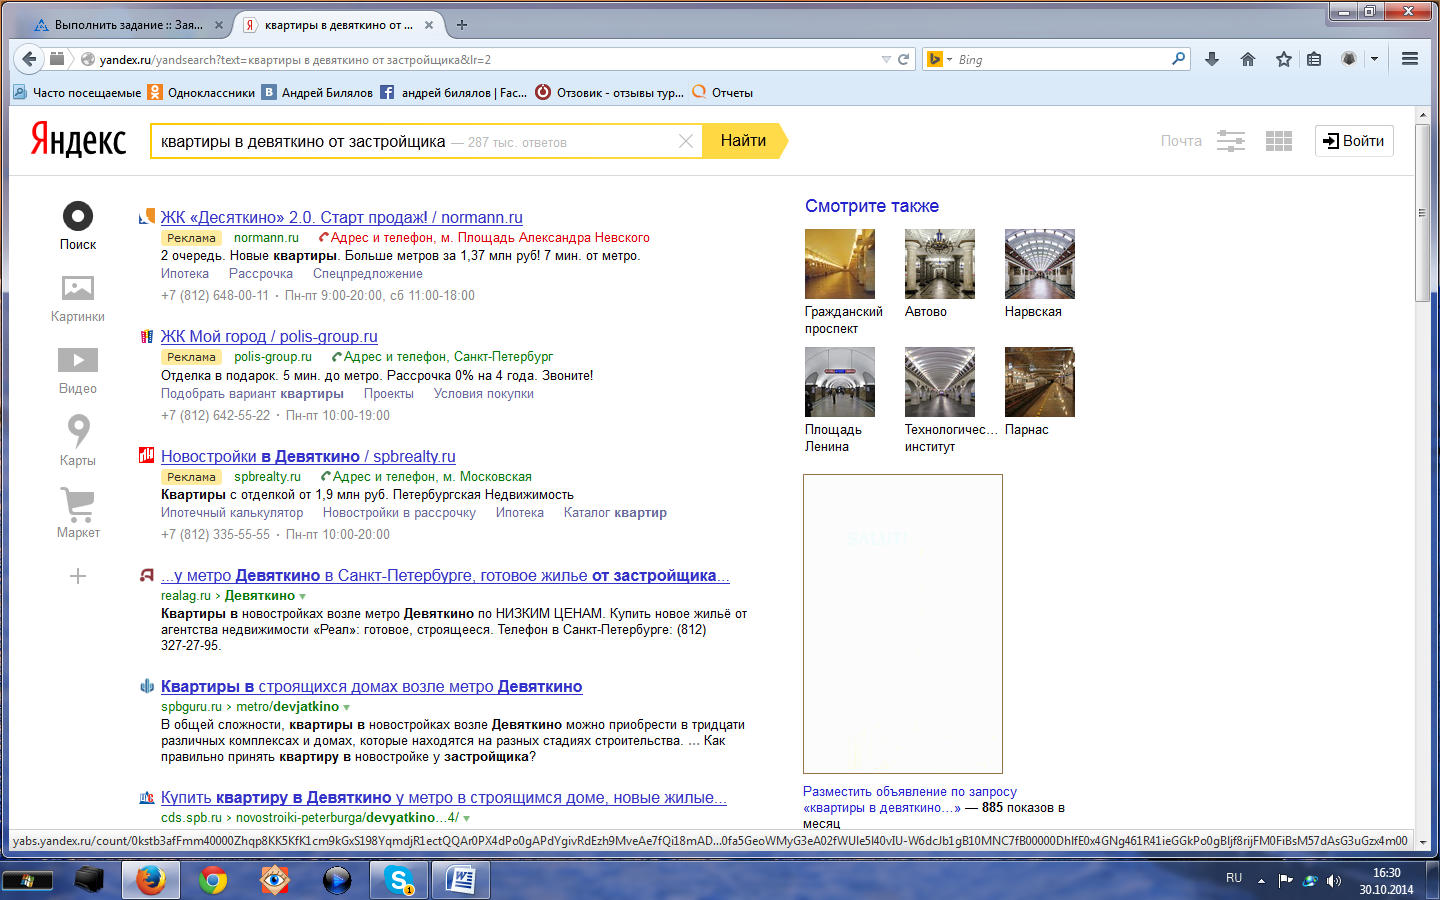Viewport: 1440px width, 900px height.
Task: Select the Поиск sidebar icon
Action: pyautogui.click(x=77, y=216)
